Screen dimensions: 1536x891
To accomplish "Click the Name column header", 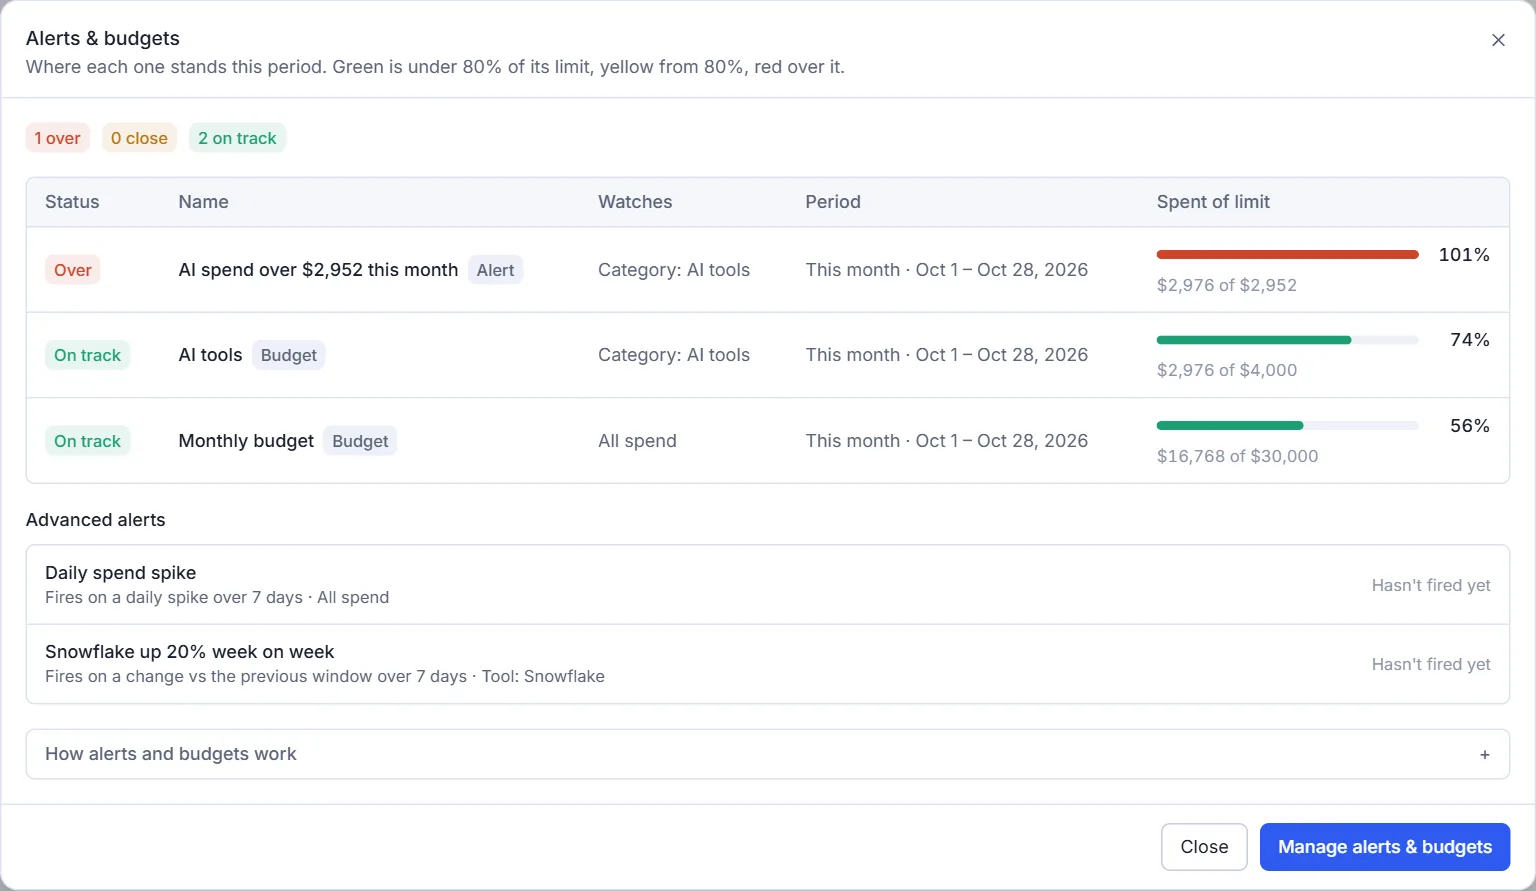I will click(x=203, y=202).
